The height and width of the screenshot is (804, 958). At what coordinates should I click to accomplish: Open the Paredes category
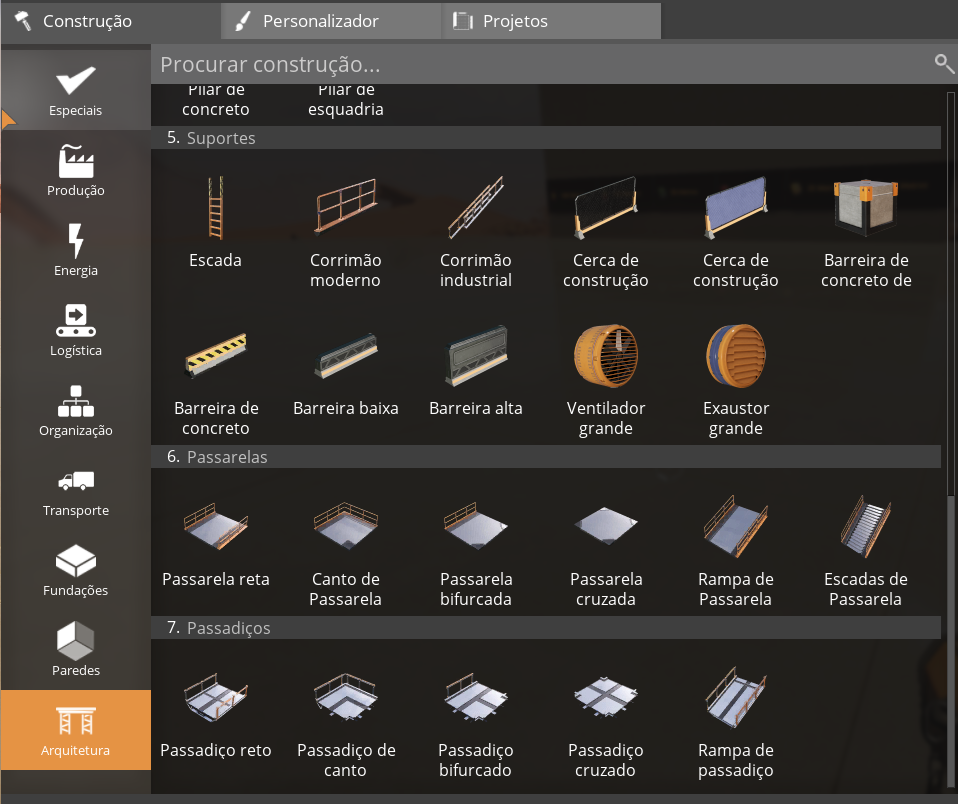coord(76,651)
